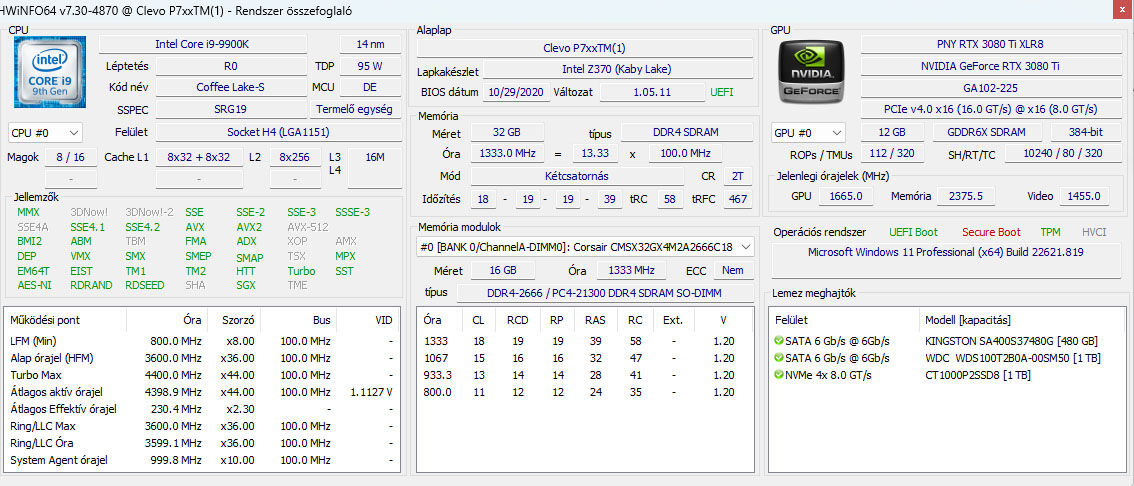Click the red Secure Boot label

991,232
